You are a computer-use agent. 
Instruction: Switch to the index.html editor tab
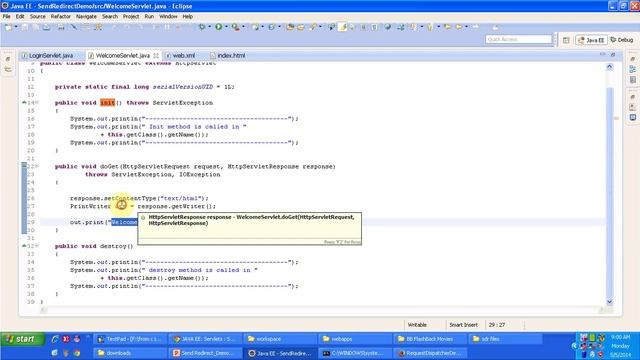228,56
